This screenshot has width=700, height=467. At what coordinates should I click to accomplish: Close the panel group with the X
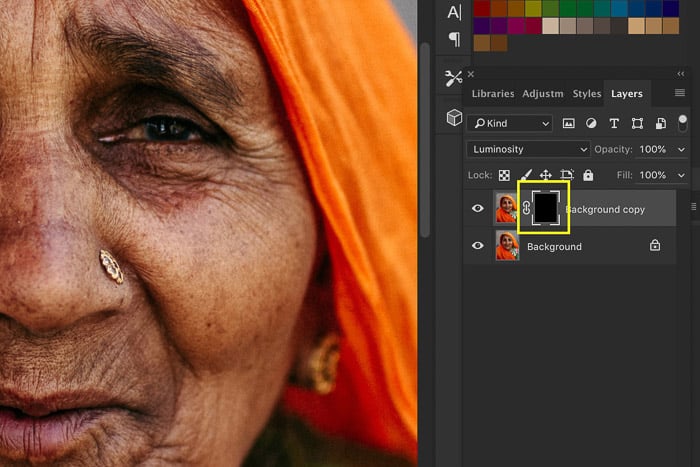tap(471, 74)
